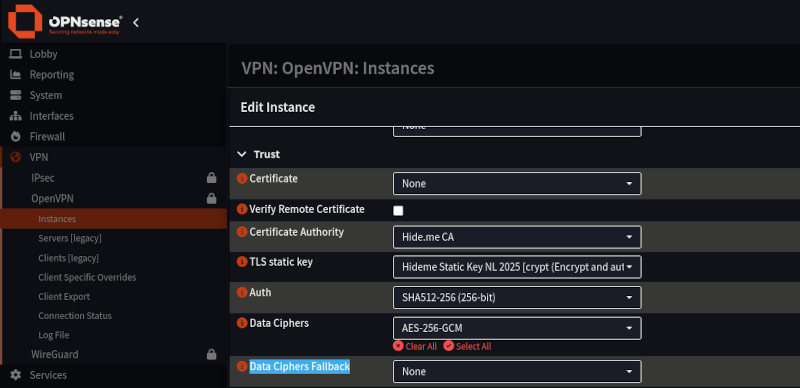Open Client Specific Overrides menu item
The image size is (800, 388).
coord(87,277)
